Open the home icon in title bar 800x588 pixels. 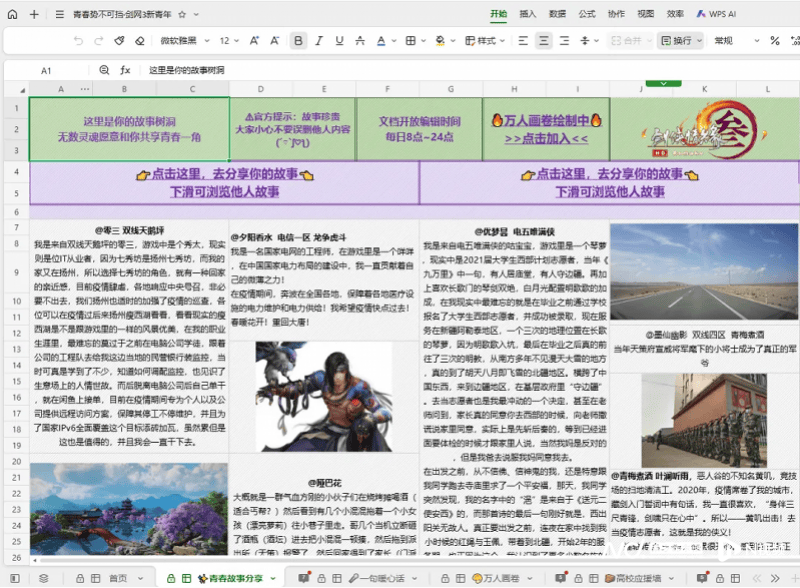[11, 15]
